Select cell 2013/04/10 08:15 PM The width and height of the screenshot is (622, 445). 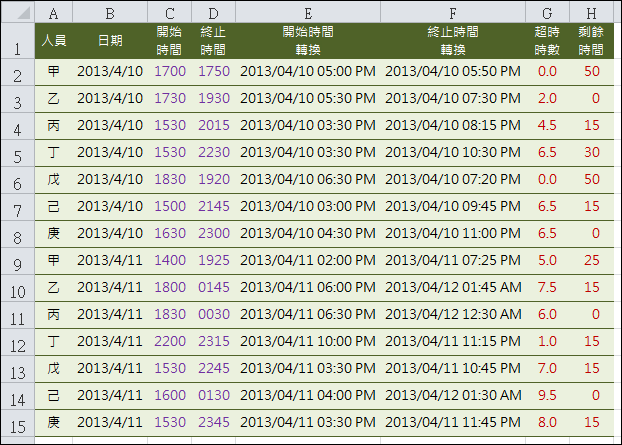coord(453,126)
